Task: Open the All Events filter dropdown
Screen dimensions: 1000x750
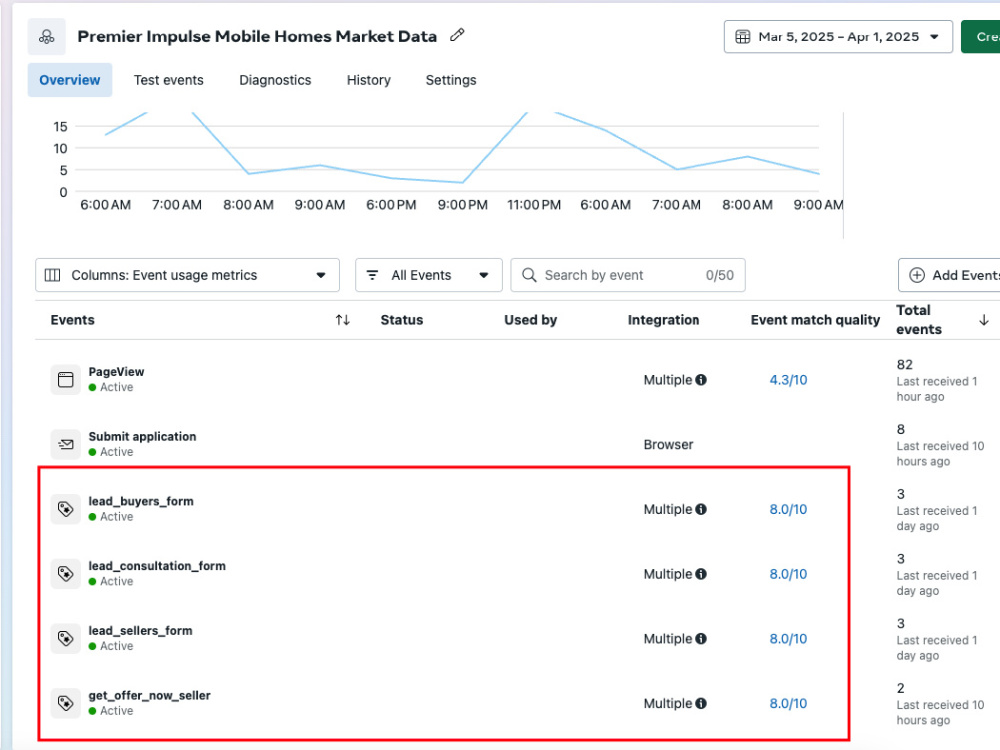Action: 429,275
